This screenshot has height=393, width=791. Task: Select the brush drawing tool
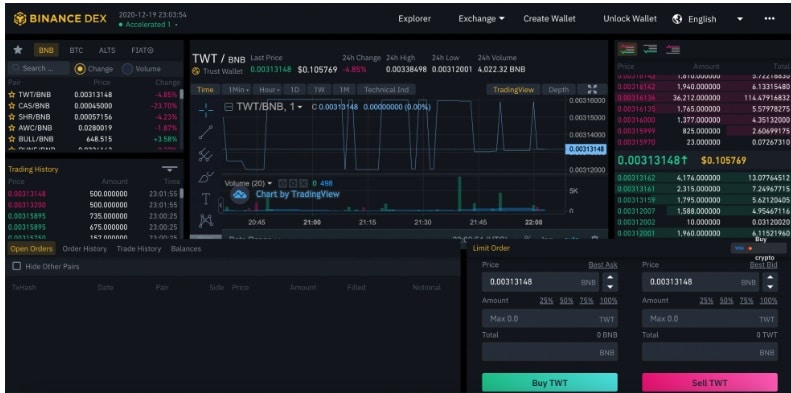(206, 177)
